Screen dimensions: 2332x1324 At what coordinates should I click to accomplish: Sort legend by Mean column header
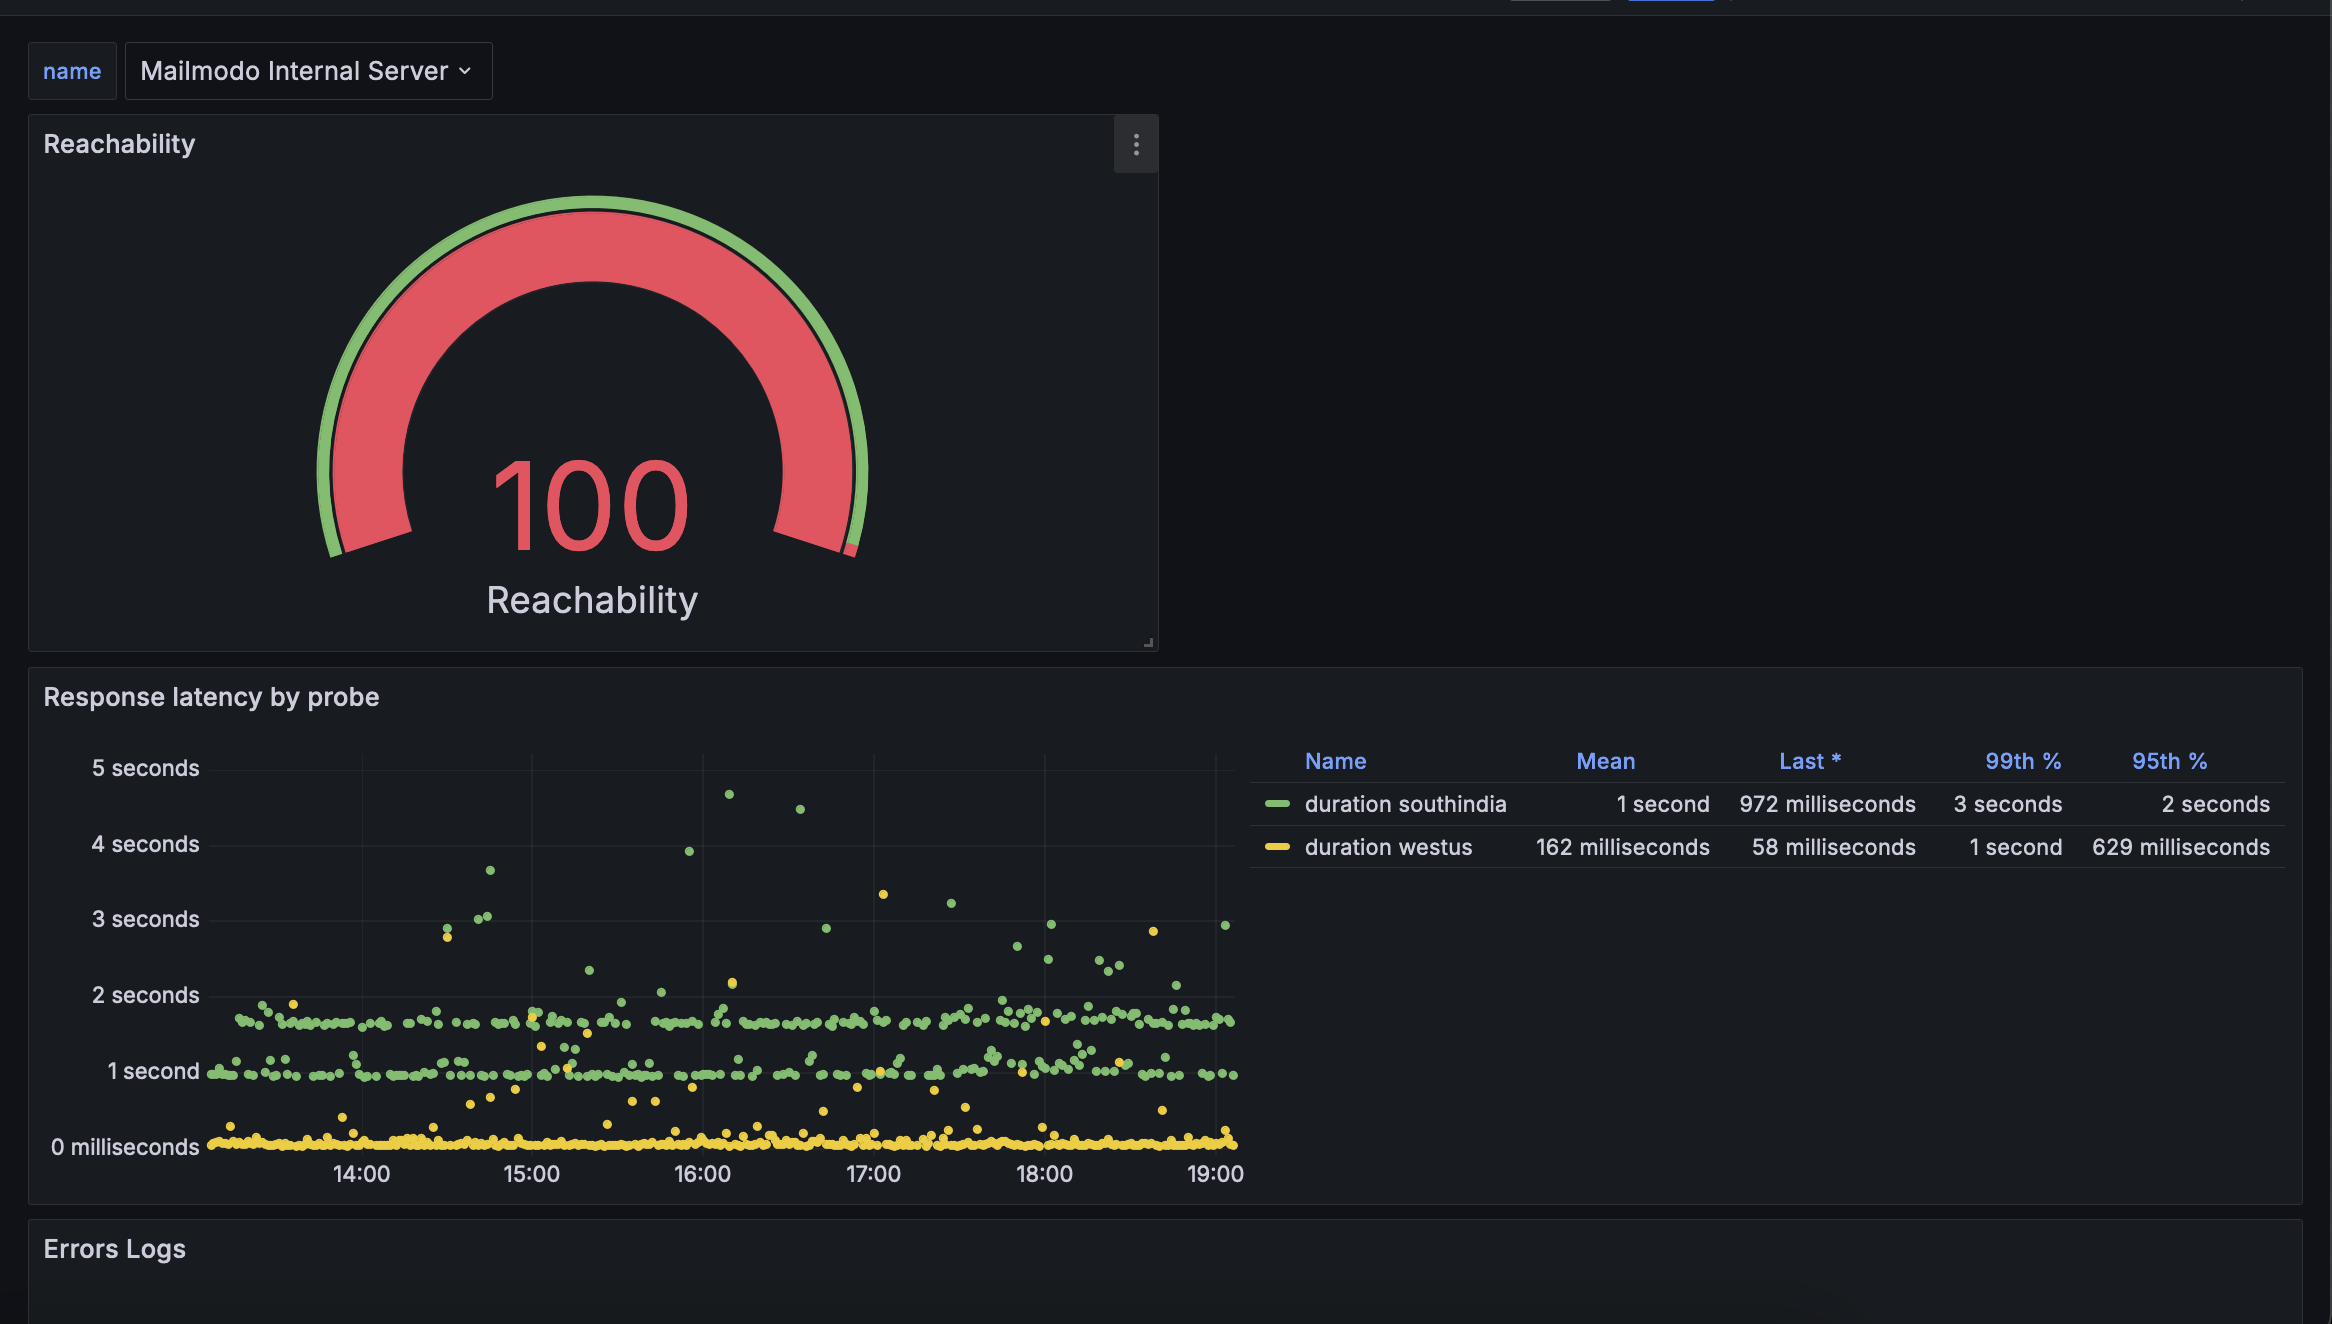click(1605, 761)
